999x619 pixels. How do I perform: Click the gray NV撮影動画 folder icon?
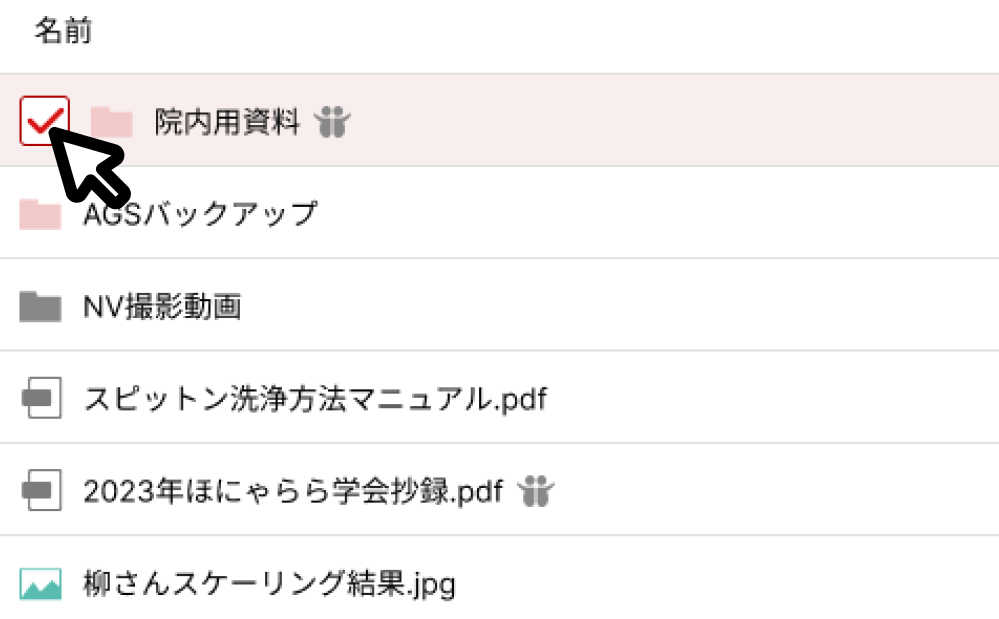(x=41, y=306)
